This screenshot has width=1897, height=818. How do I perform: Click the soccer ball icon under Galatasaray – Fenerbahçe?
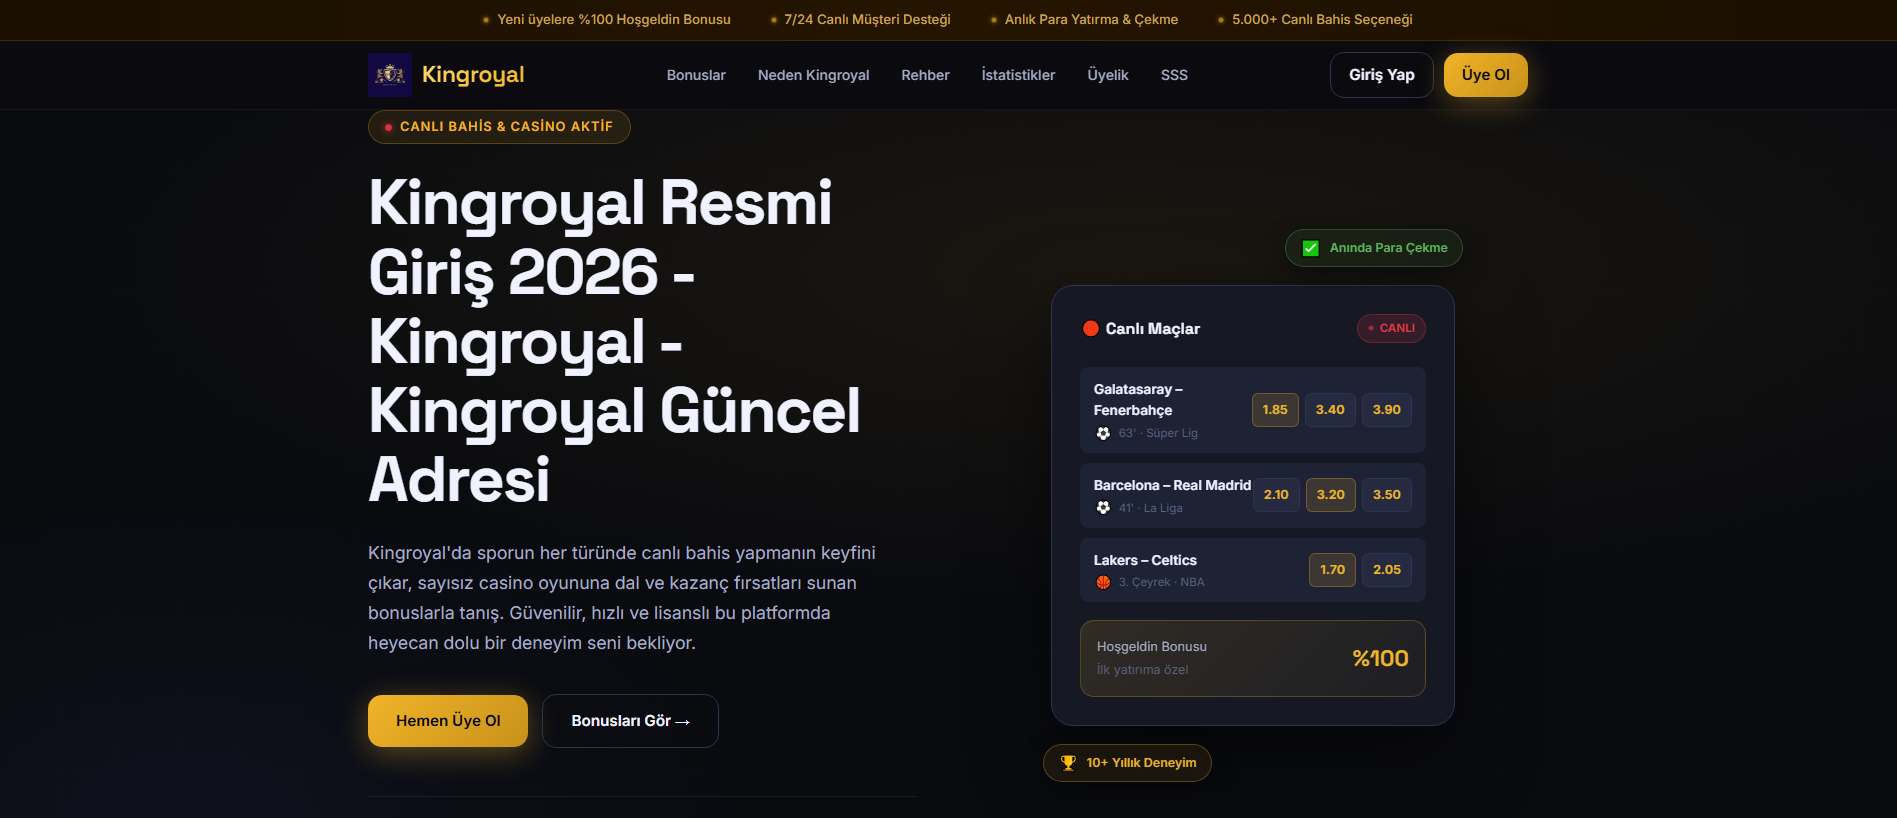click(x=1103, y=433)
